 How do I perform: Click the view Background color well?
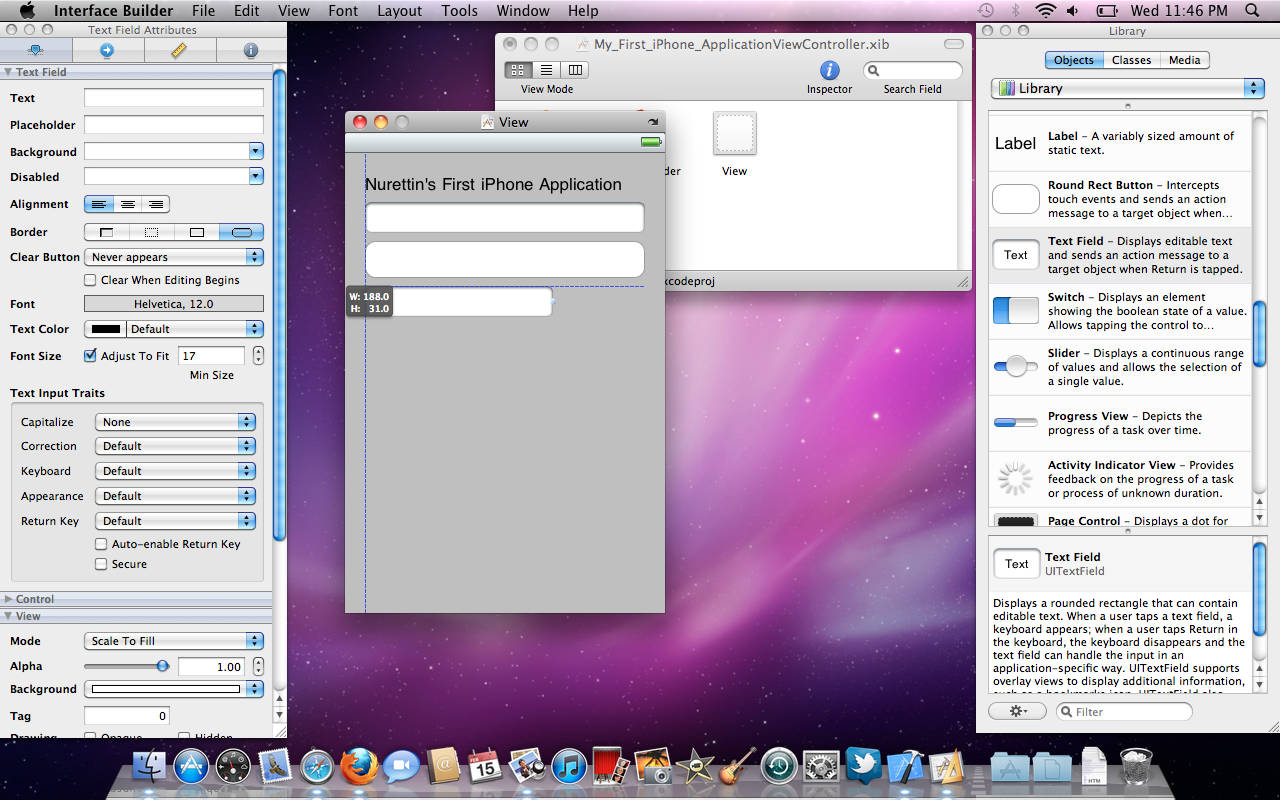click(165, 689)
